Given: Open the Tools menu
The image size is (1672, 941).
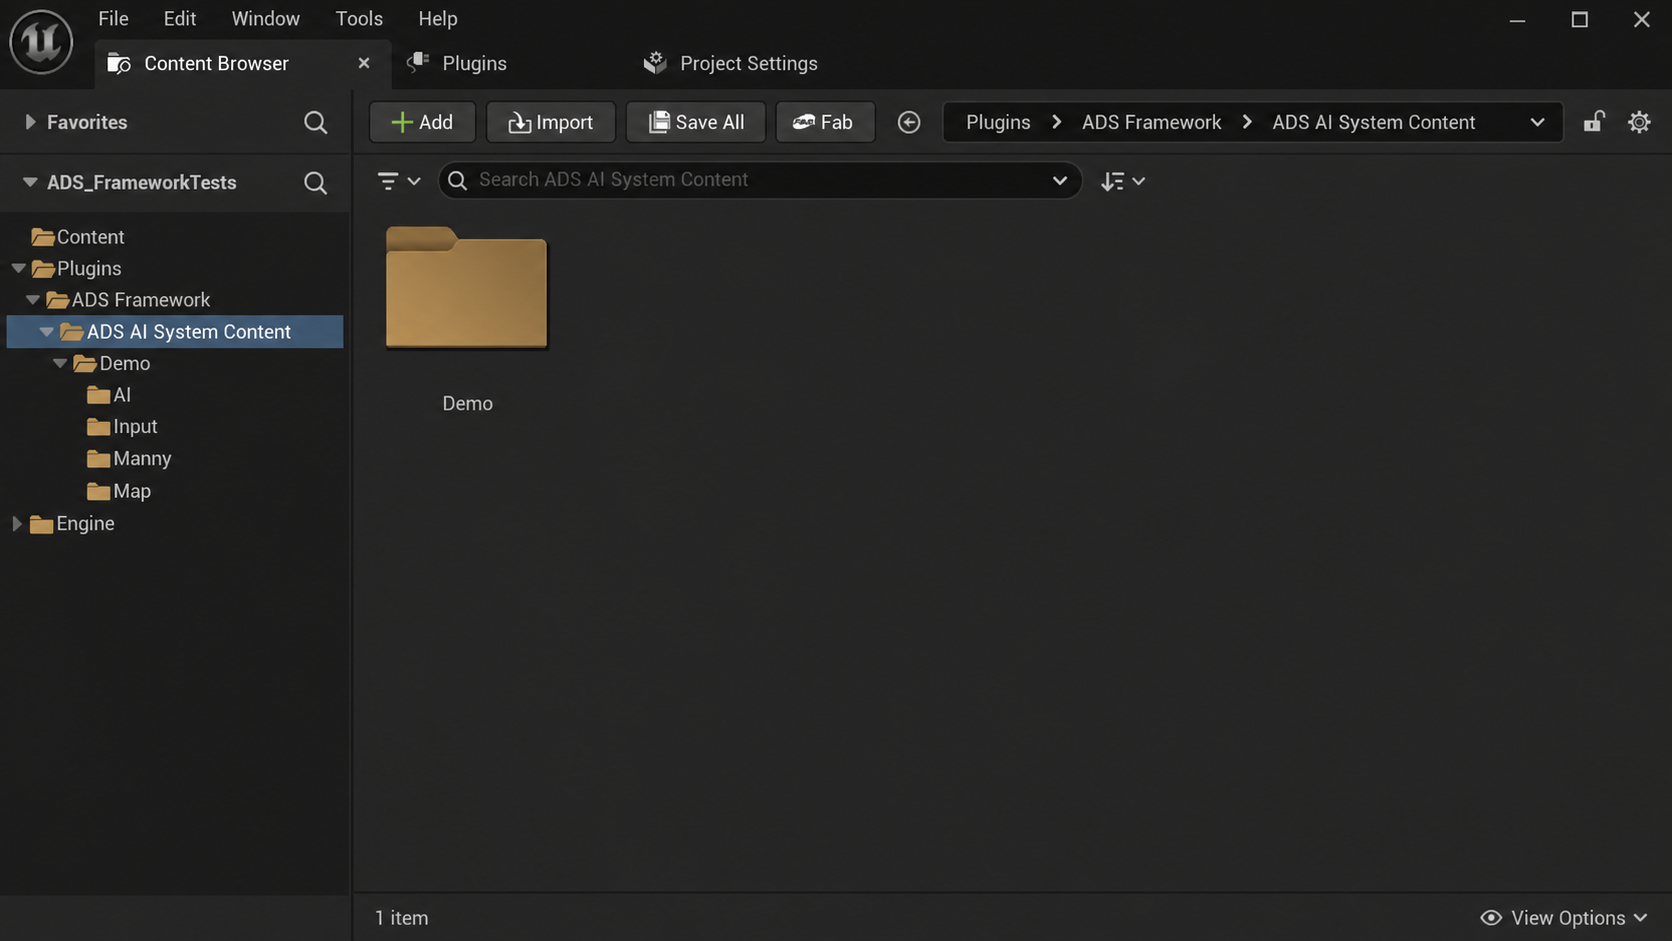Looking at the screenshot, I should (359, 19).
